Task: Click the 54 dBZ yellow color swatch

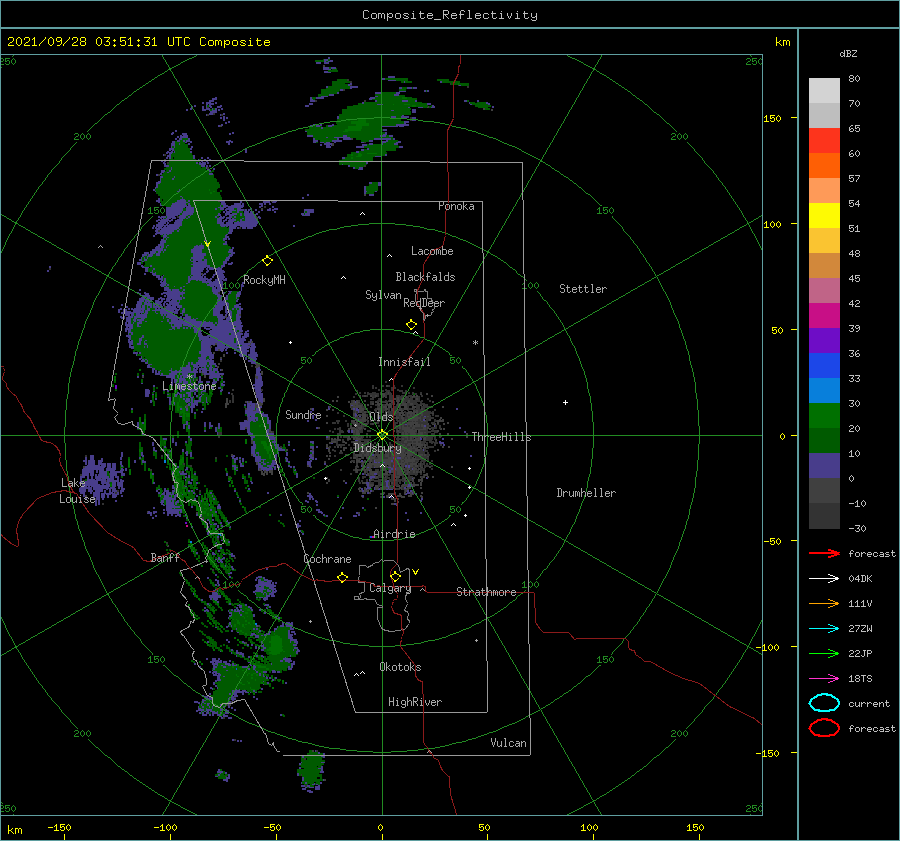Action: pos(824,216)
